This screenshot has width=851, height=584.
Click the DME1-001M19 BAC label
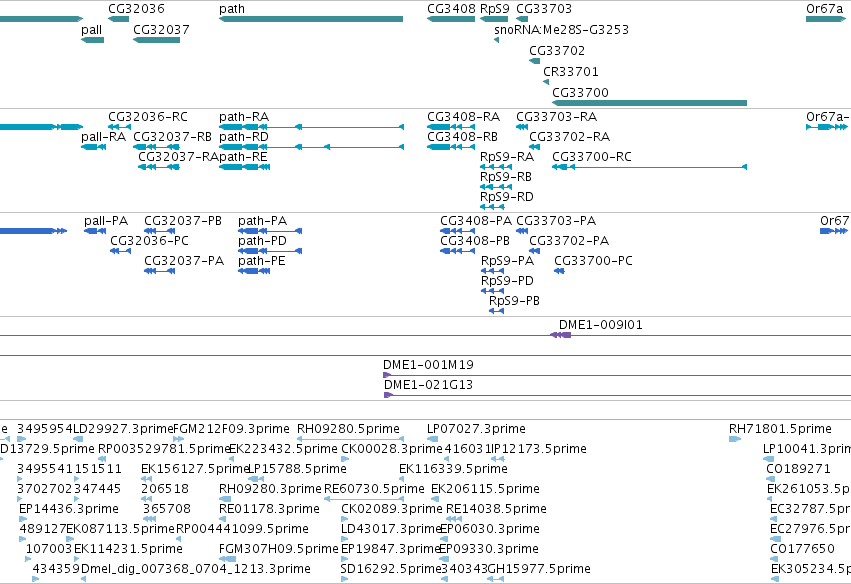(428, 366)
